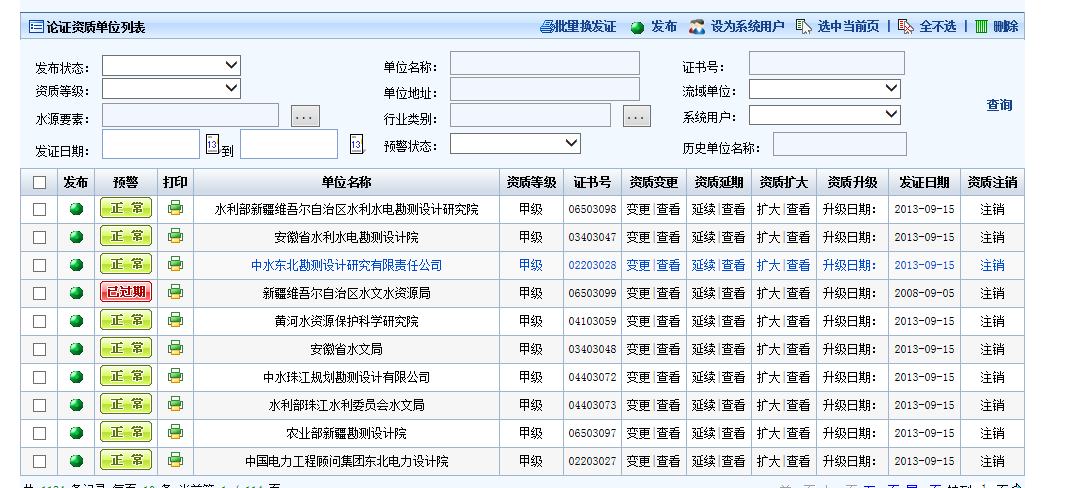
Task: Click into the 单位名称 search field
Action: [x=545, y=63]
